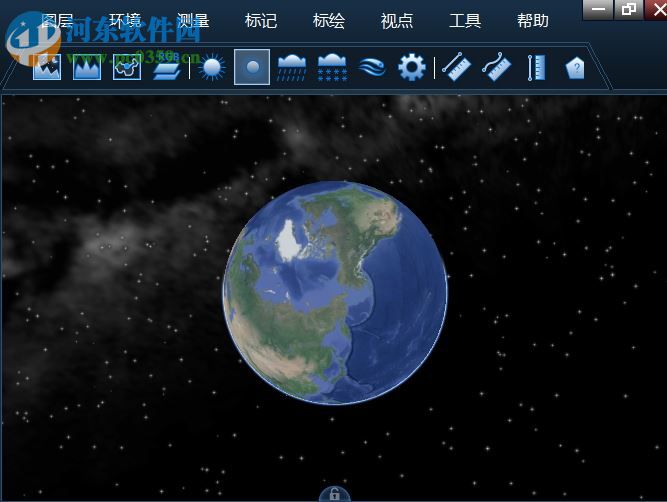Open the 环境 menu
Screen dimensions: 667x502
(x=125, y=20)
